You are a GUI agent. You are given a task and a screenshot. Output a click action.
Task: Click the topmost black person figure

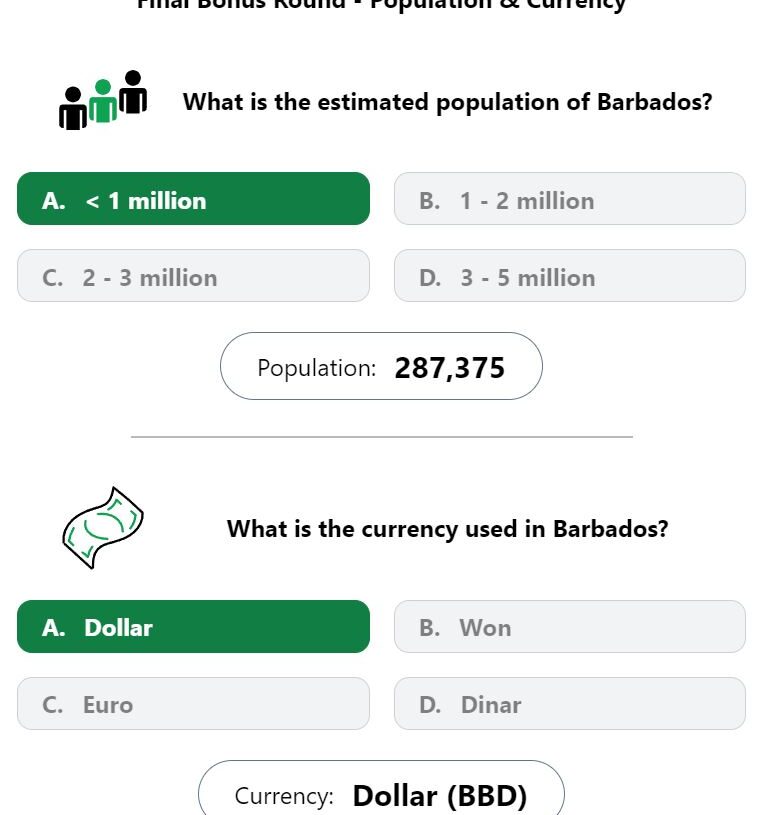[x=133, y=92]
